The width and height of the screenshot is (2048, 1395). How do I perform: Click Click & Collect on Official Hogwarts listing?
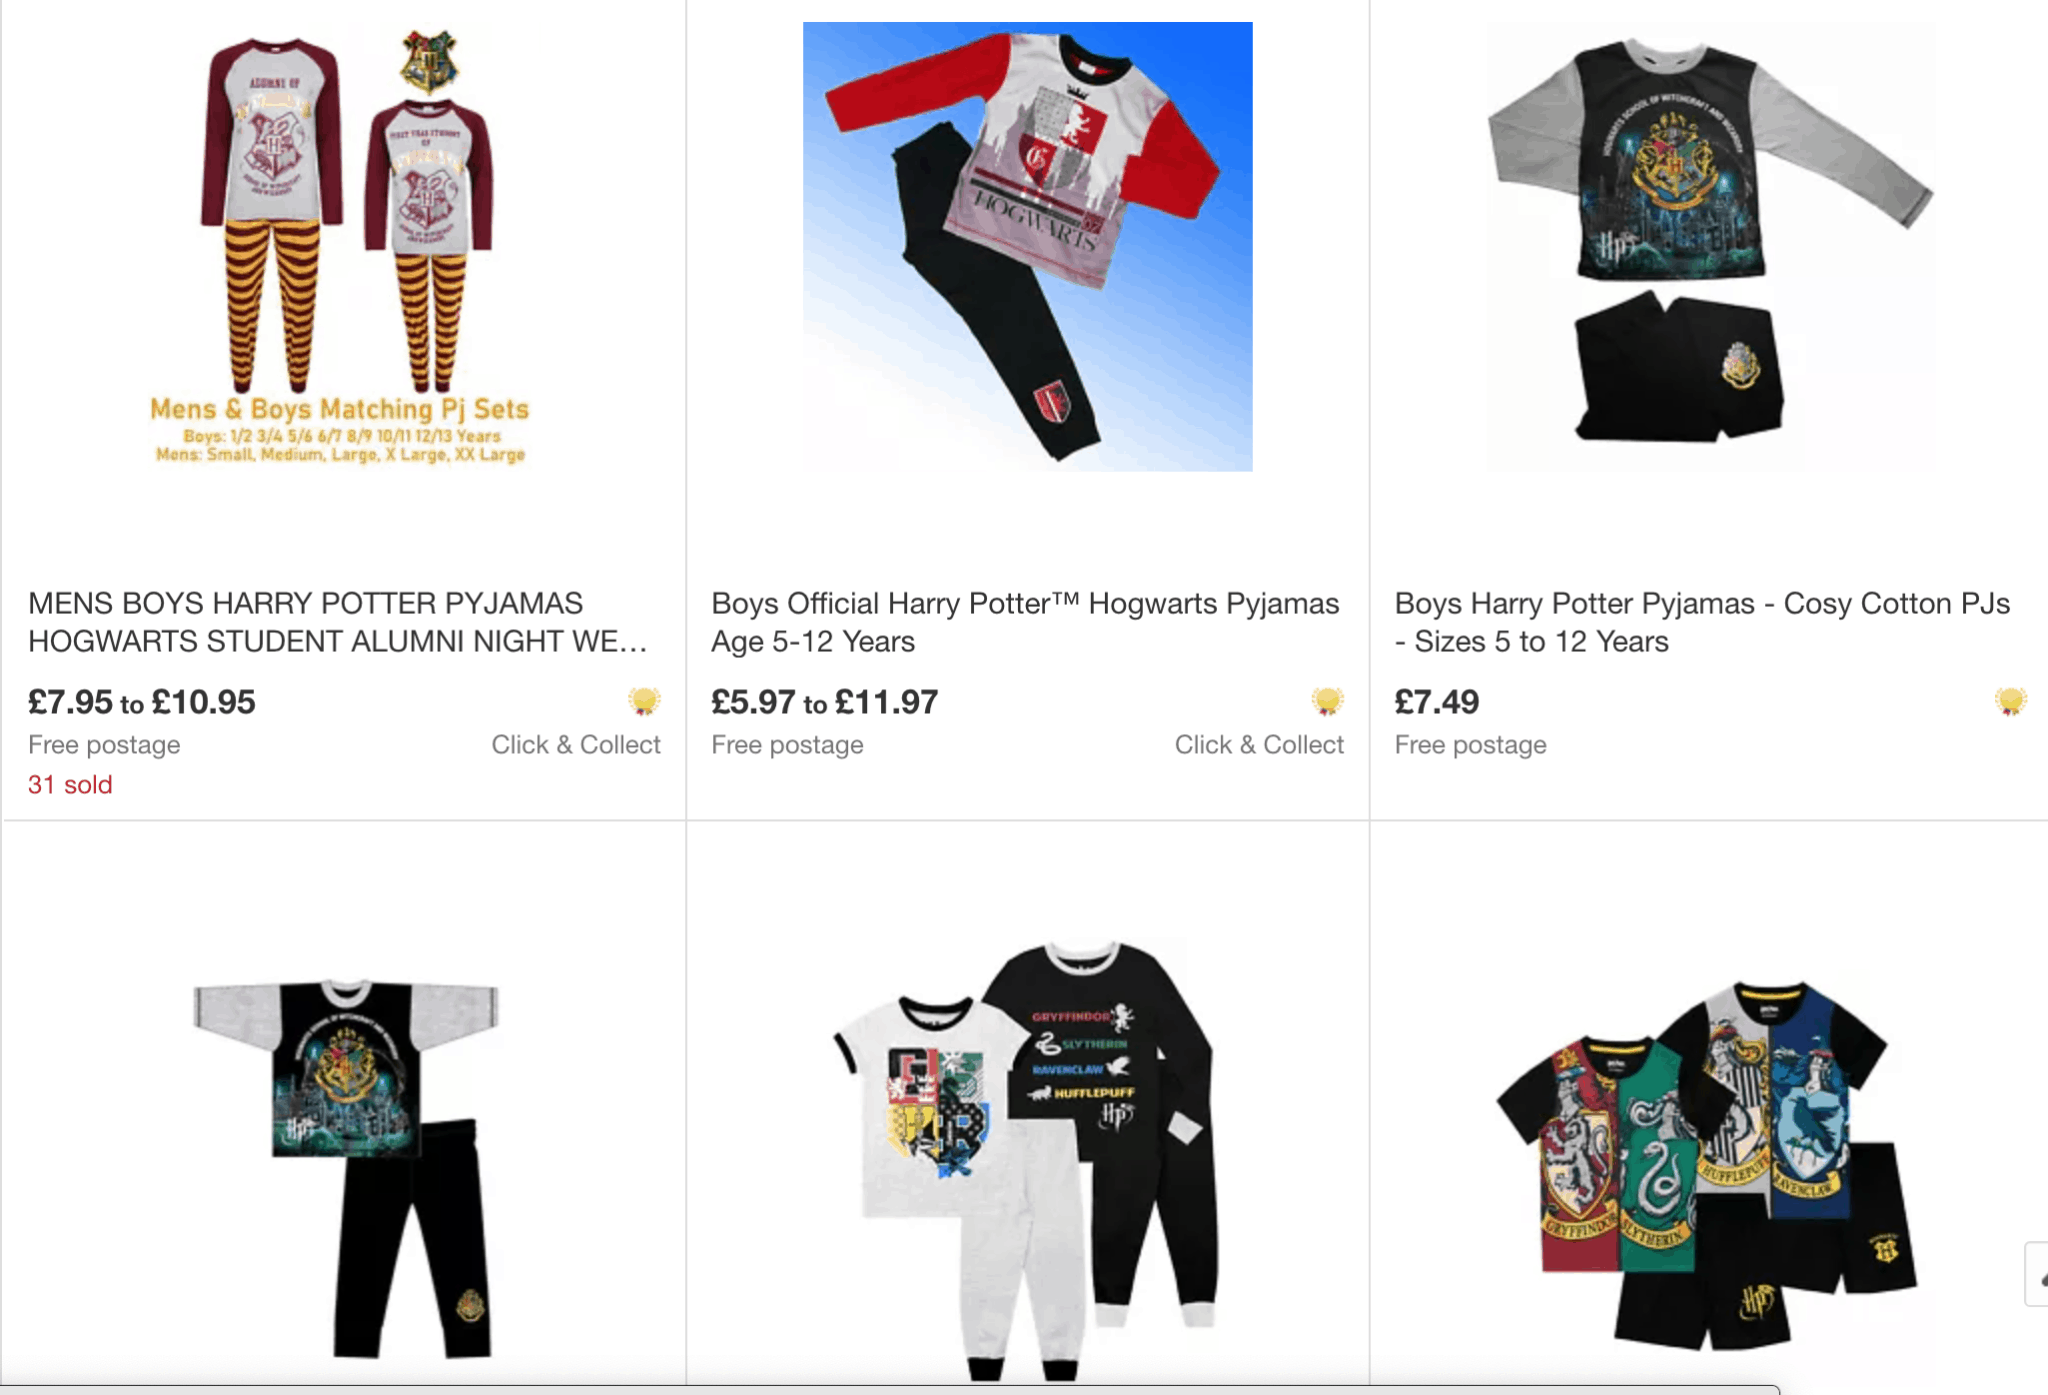point(1259,745)
